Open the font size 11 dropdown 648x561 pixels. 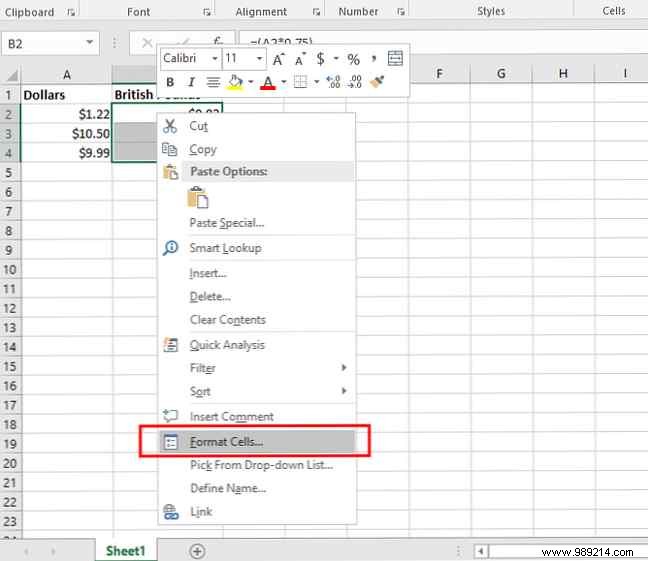259,58
